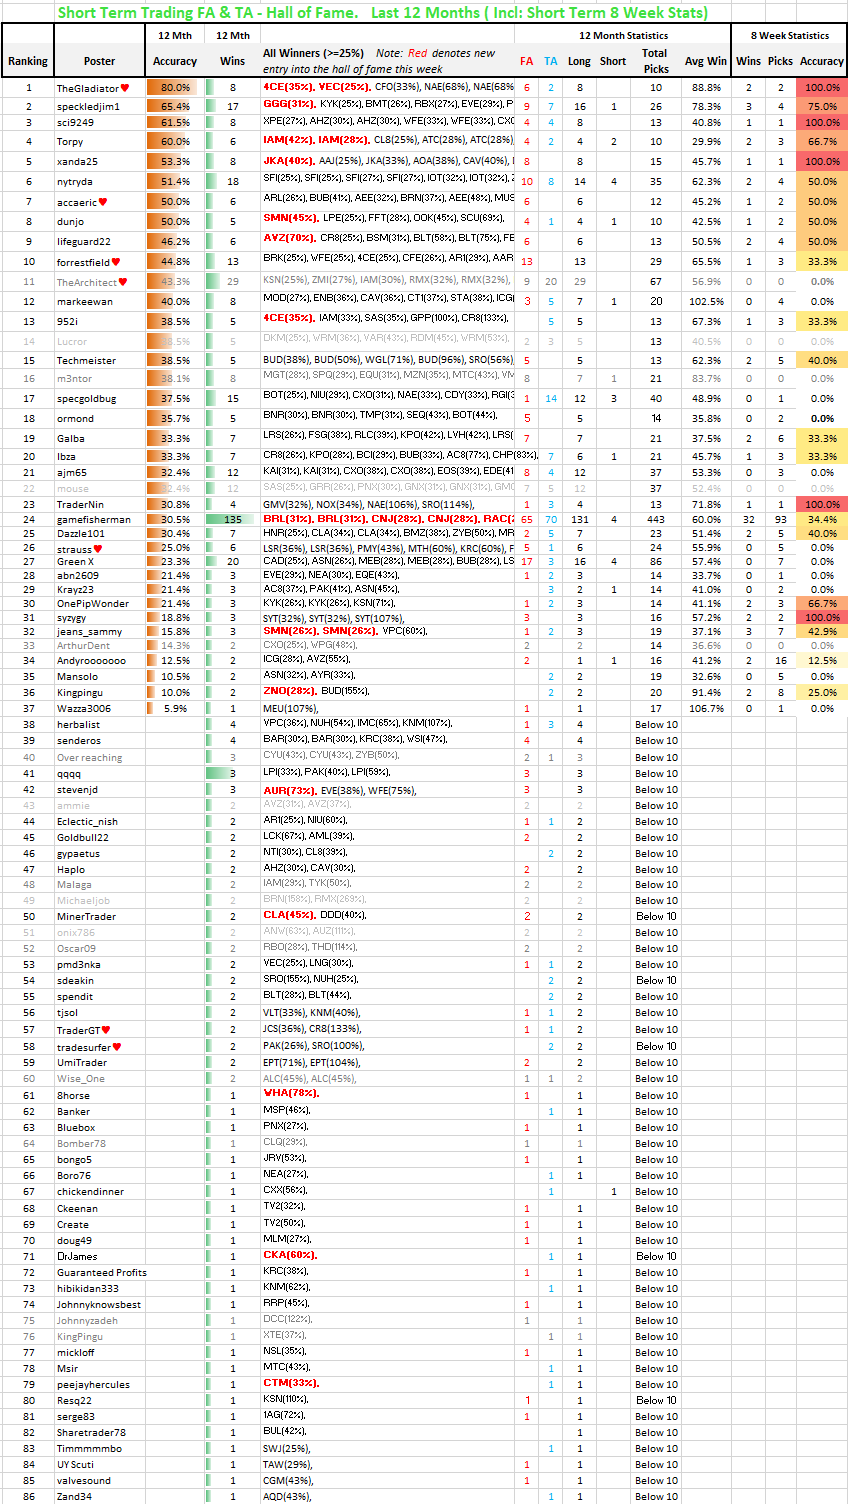Click poster name 'sci9249'
The image size is (848, 1504).
[75, 122]
